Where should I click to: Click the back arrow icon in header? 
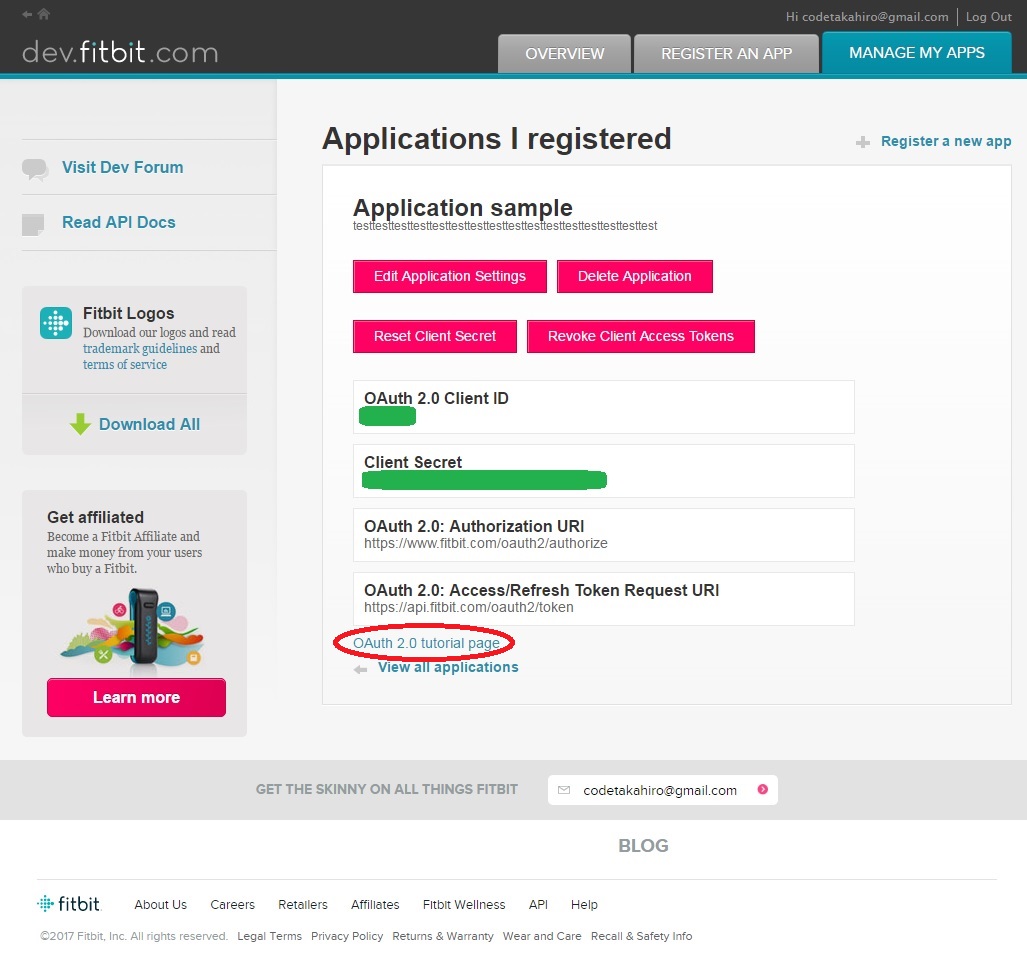[27, 14]
